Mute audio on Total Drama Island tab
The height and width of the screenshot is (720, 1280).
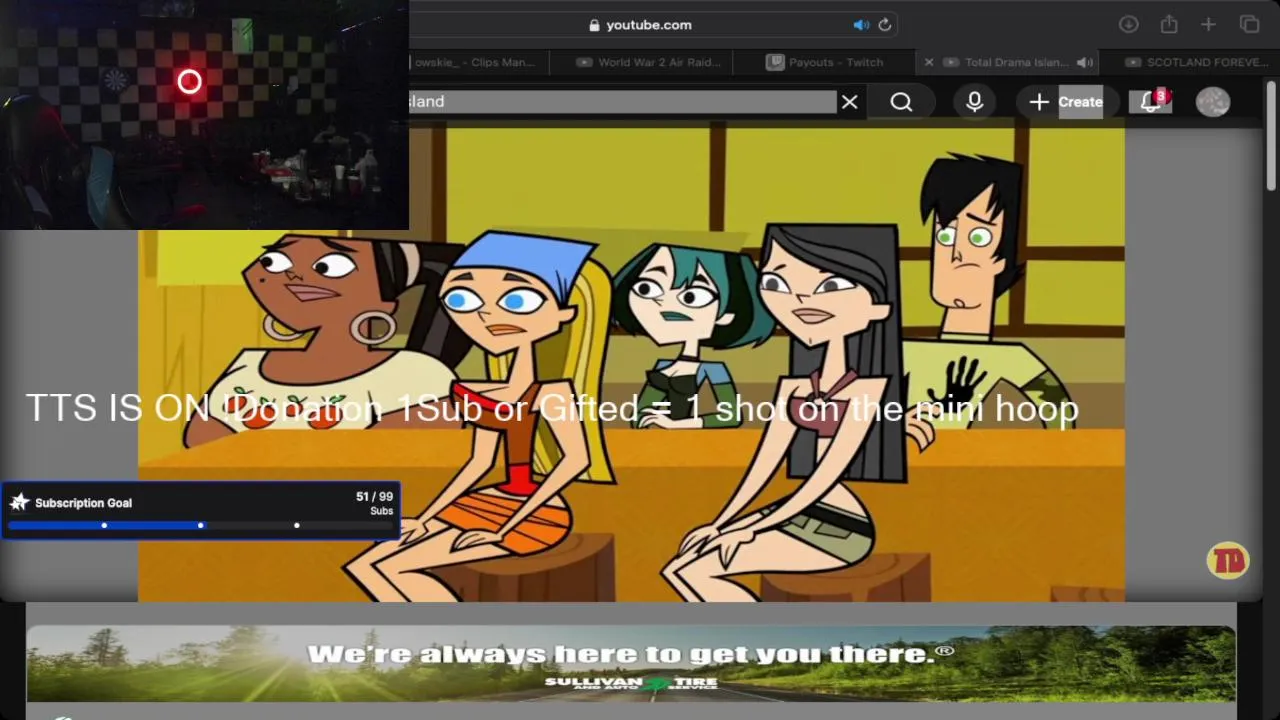coord(1083,62)
